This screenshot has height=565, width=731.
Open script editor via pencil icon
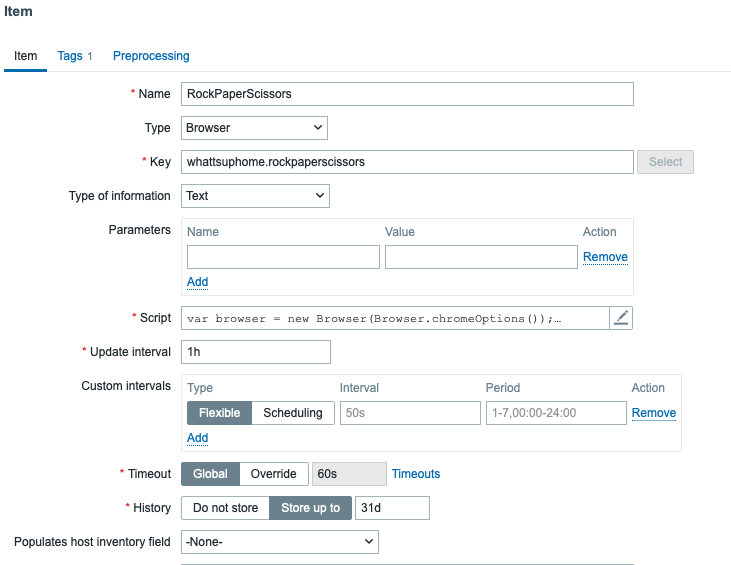[x=621, y=318]
